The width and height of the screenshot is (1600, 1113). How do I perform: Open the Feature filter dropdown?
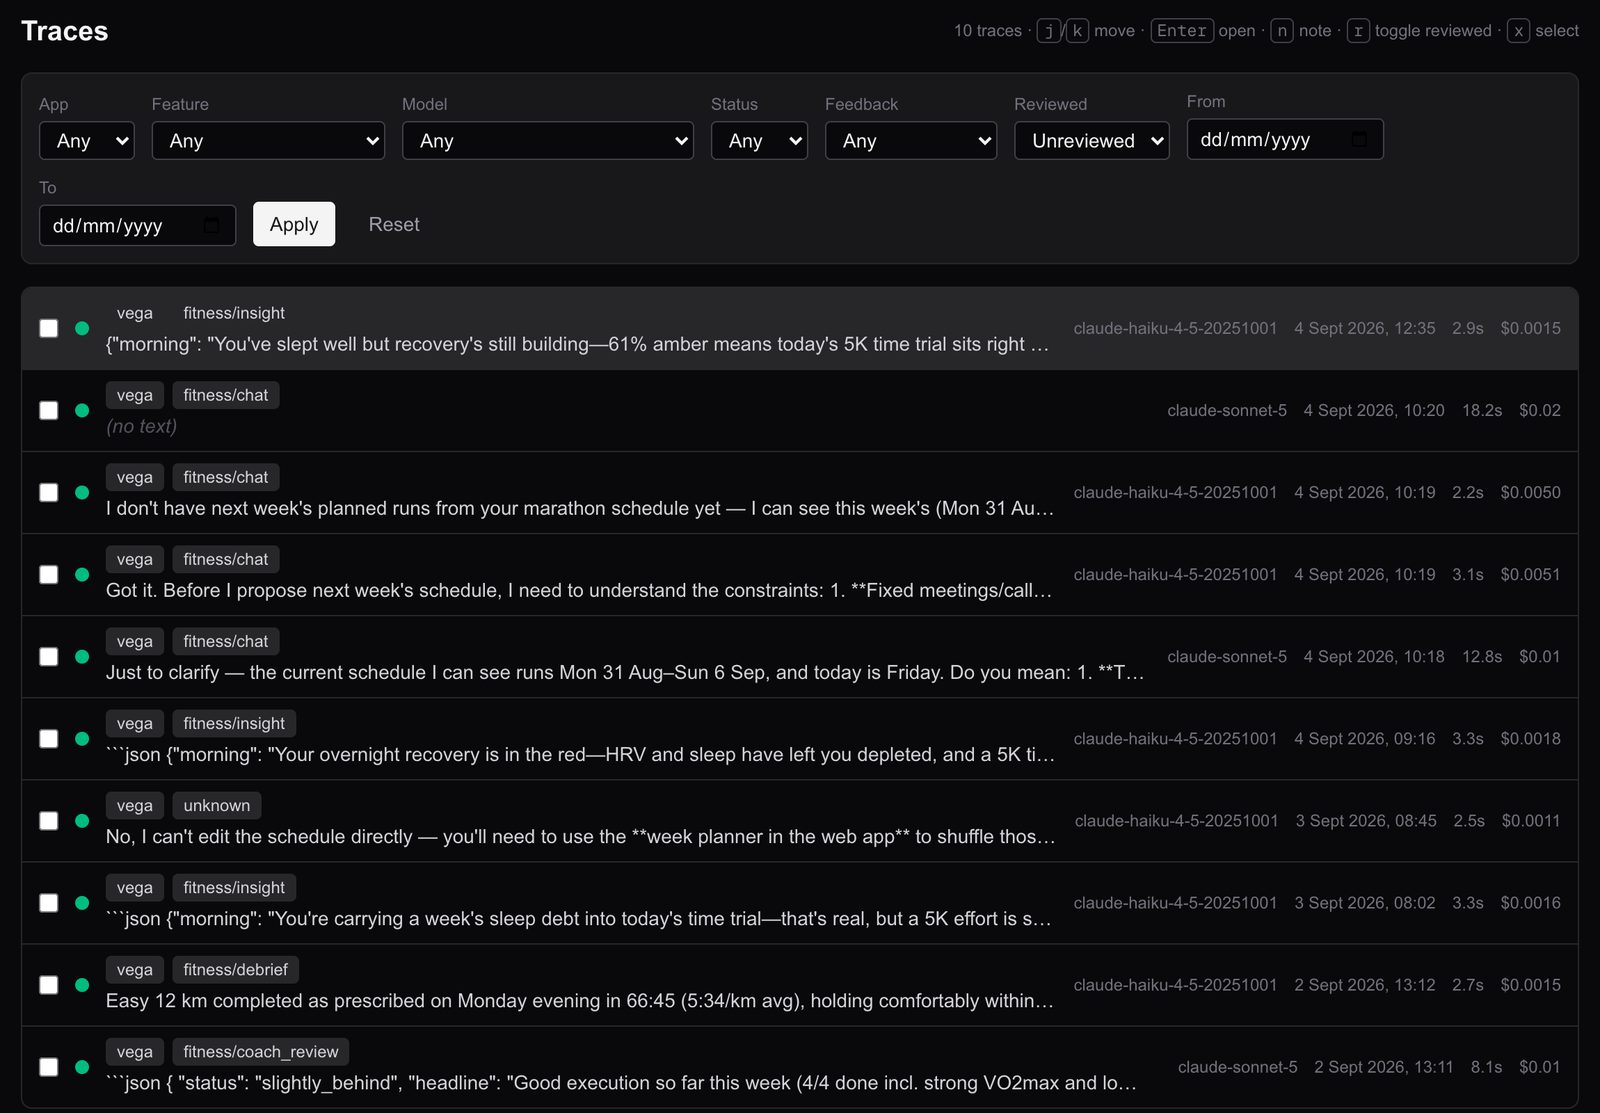point(268,141)
